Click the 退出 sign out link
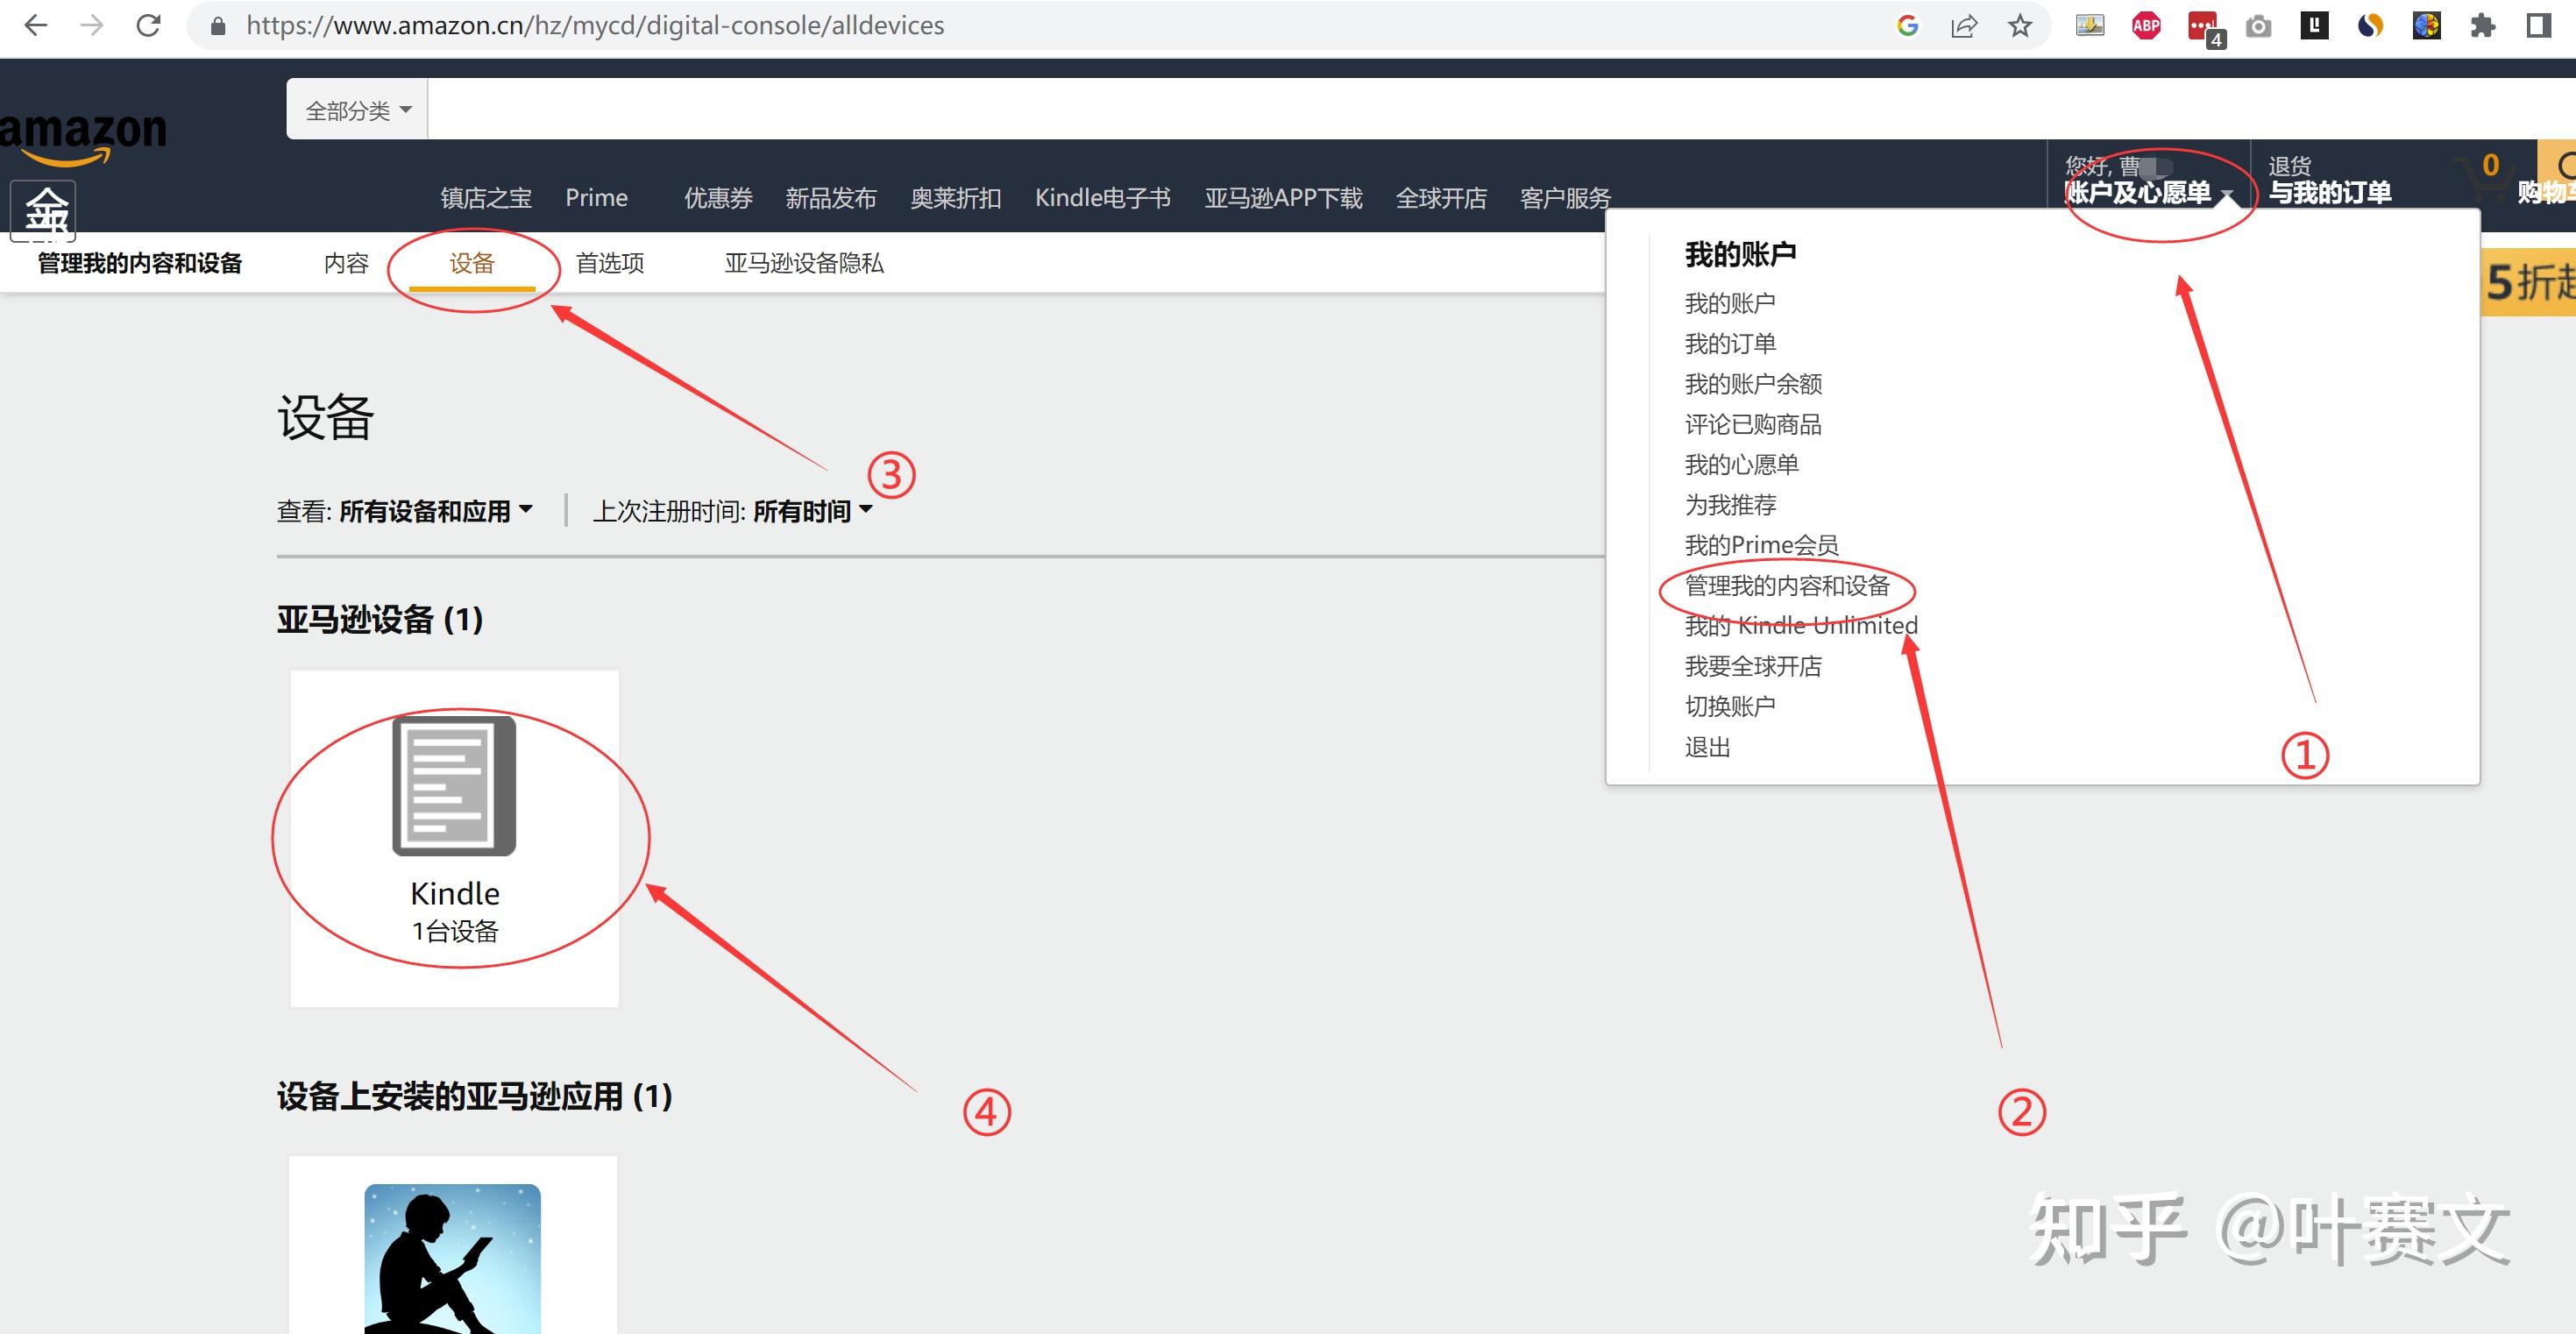 pos(1707,747)
